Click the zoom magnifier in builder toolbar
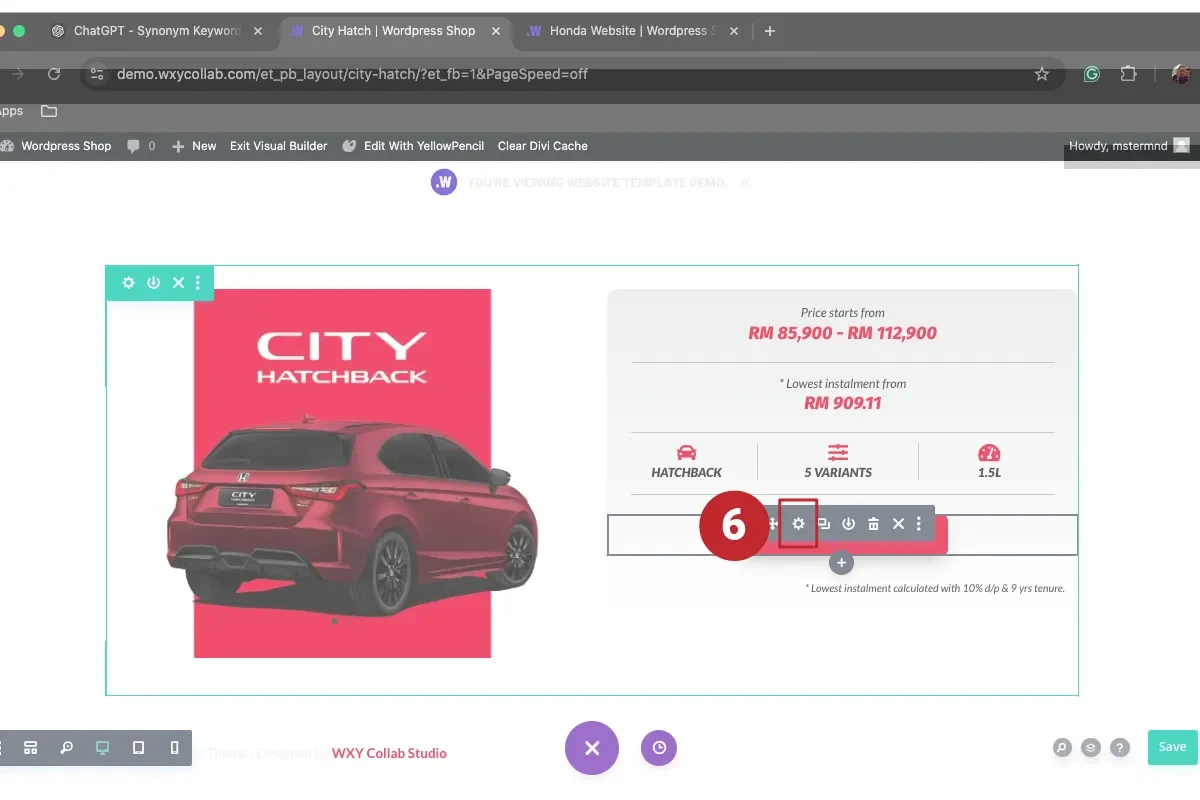The width and height of the screenshot is (1200, 800). coord(66,747)
